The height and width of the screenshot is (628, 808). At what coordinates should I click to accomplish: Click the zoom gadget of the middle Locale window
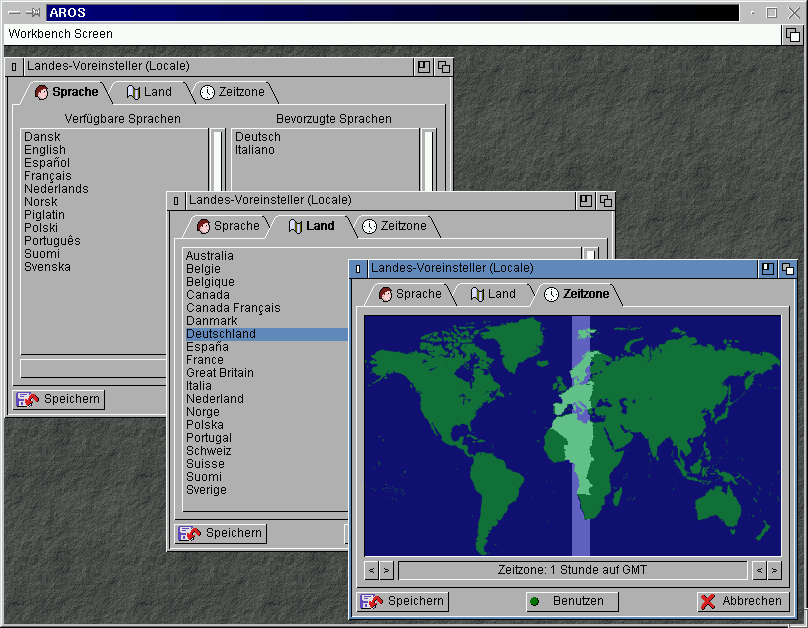pyautogui.click(x=585, y=200)
